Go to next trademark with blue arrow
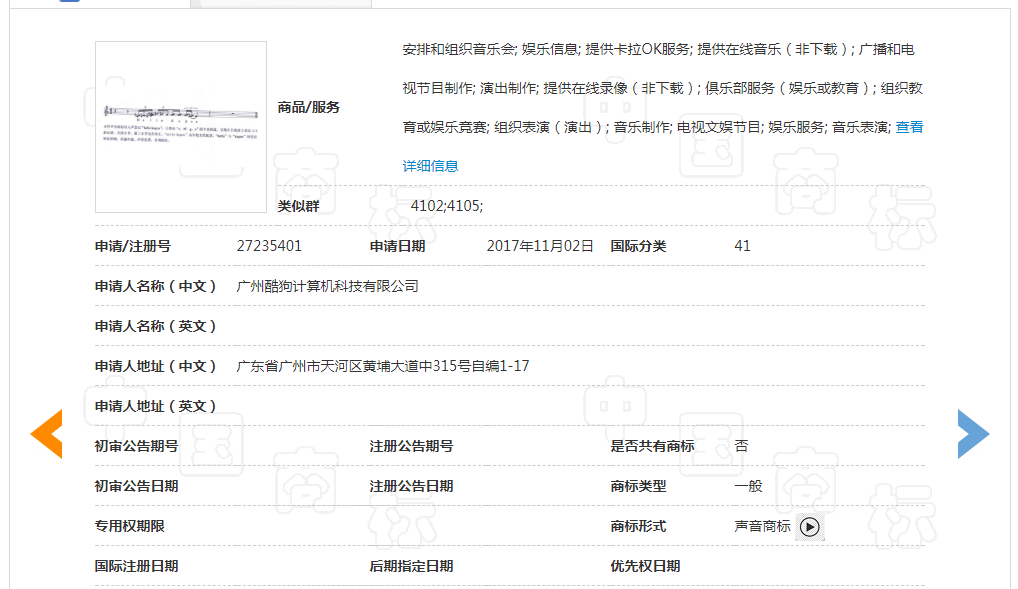This screenshot has width=1018, height=589. [973, 434]
